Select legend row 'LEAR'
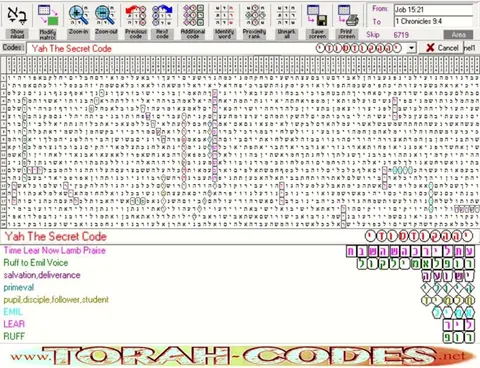480x368 pixels. point(14,324)
